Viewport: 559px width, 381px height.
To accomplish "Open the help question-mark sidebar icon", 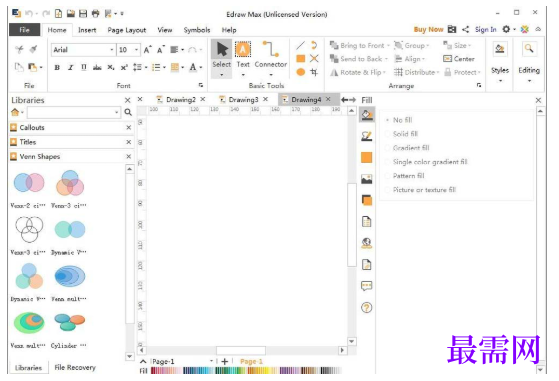I will (367, 307).
